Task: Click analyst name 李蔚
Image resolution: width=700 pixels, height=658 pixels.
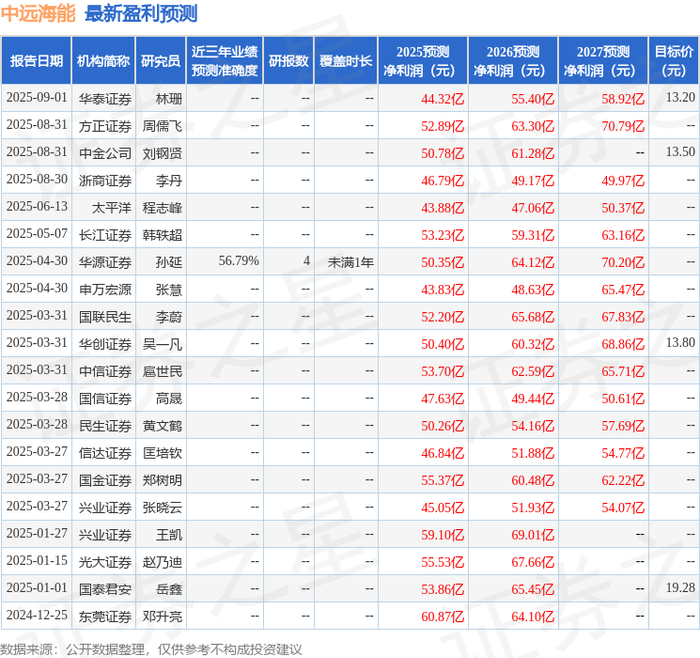Action: pos(169,317)
